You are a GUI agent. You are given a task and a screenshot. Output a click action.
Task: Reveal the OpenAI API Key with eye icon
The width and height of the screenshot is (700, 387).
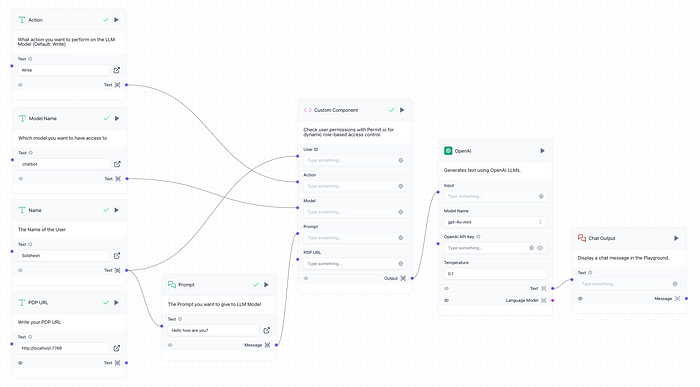pyautogui.click(x=540, y=248)
